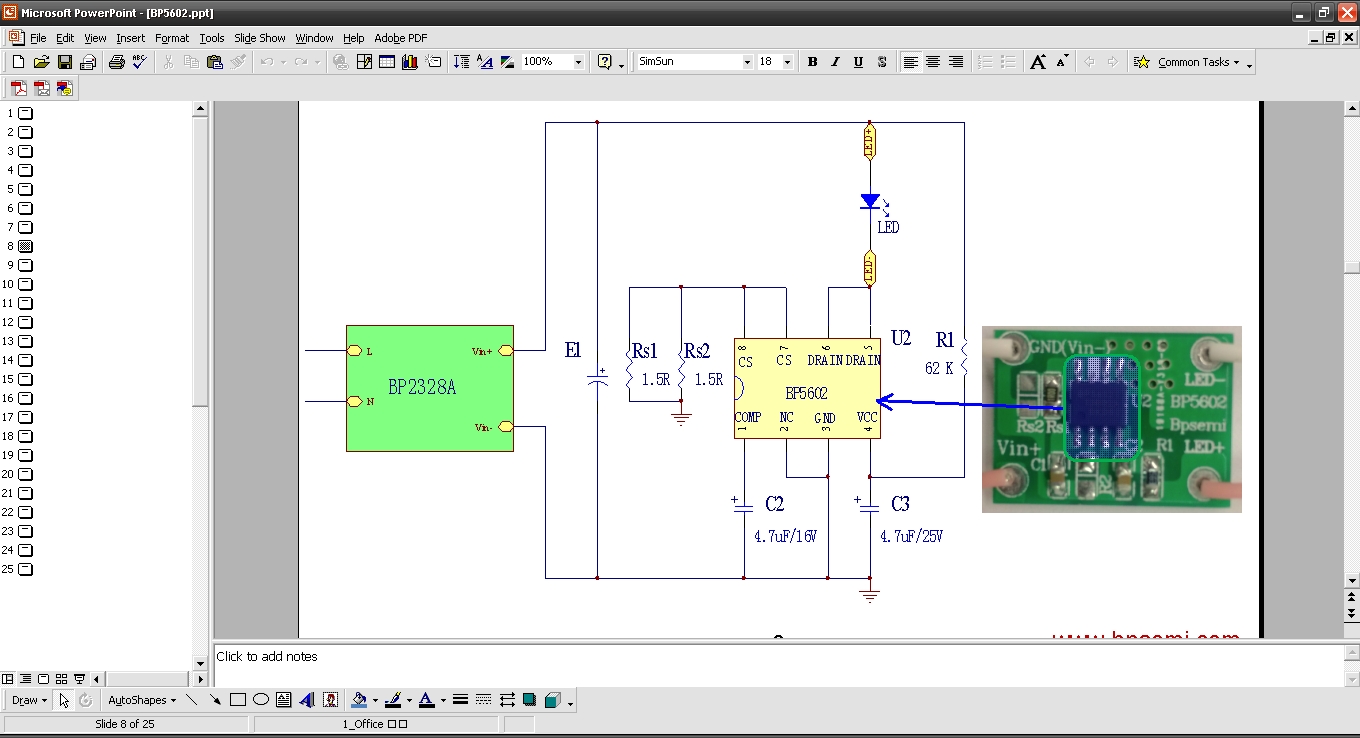
Task: Run the spelling check tool
Action: pyautogui.click(x=139, y=62)
